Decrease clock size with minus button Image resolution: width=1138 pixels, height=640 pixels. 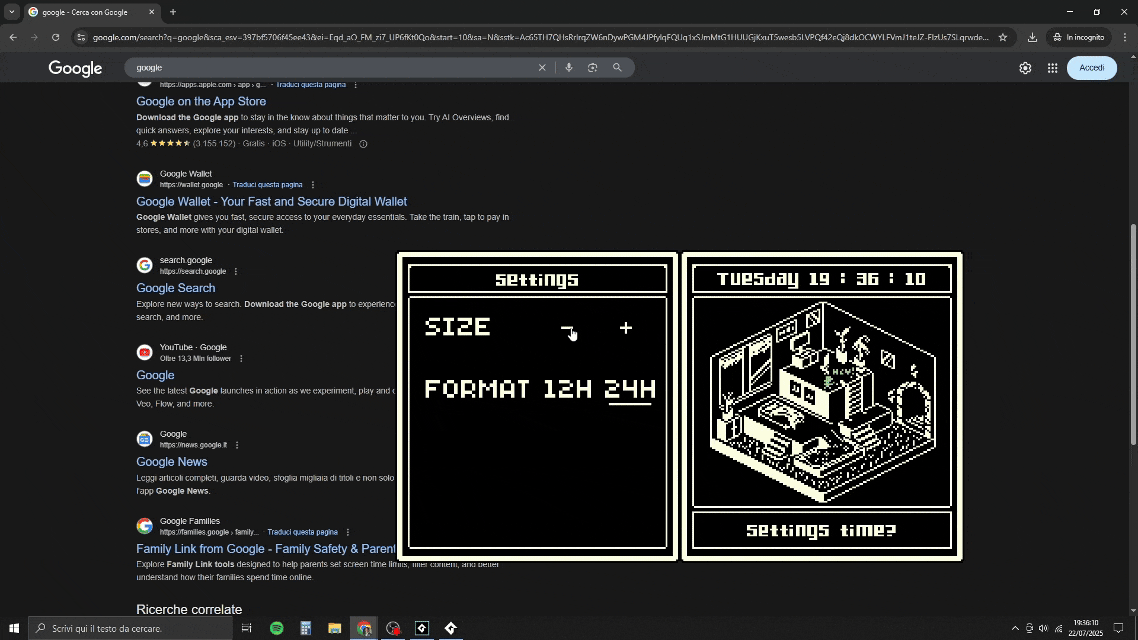point(567,328)
